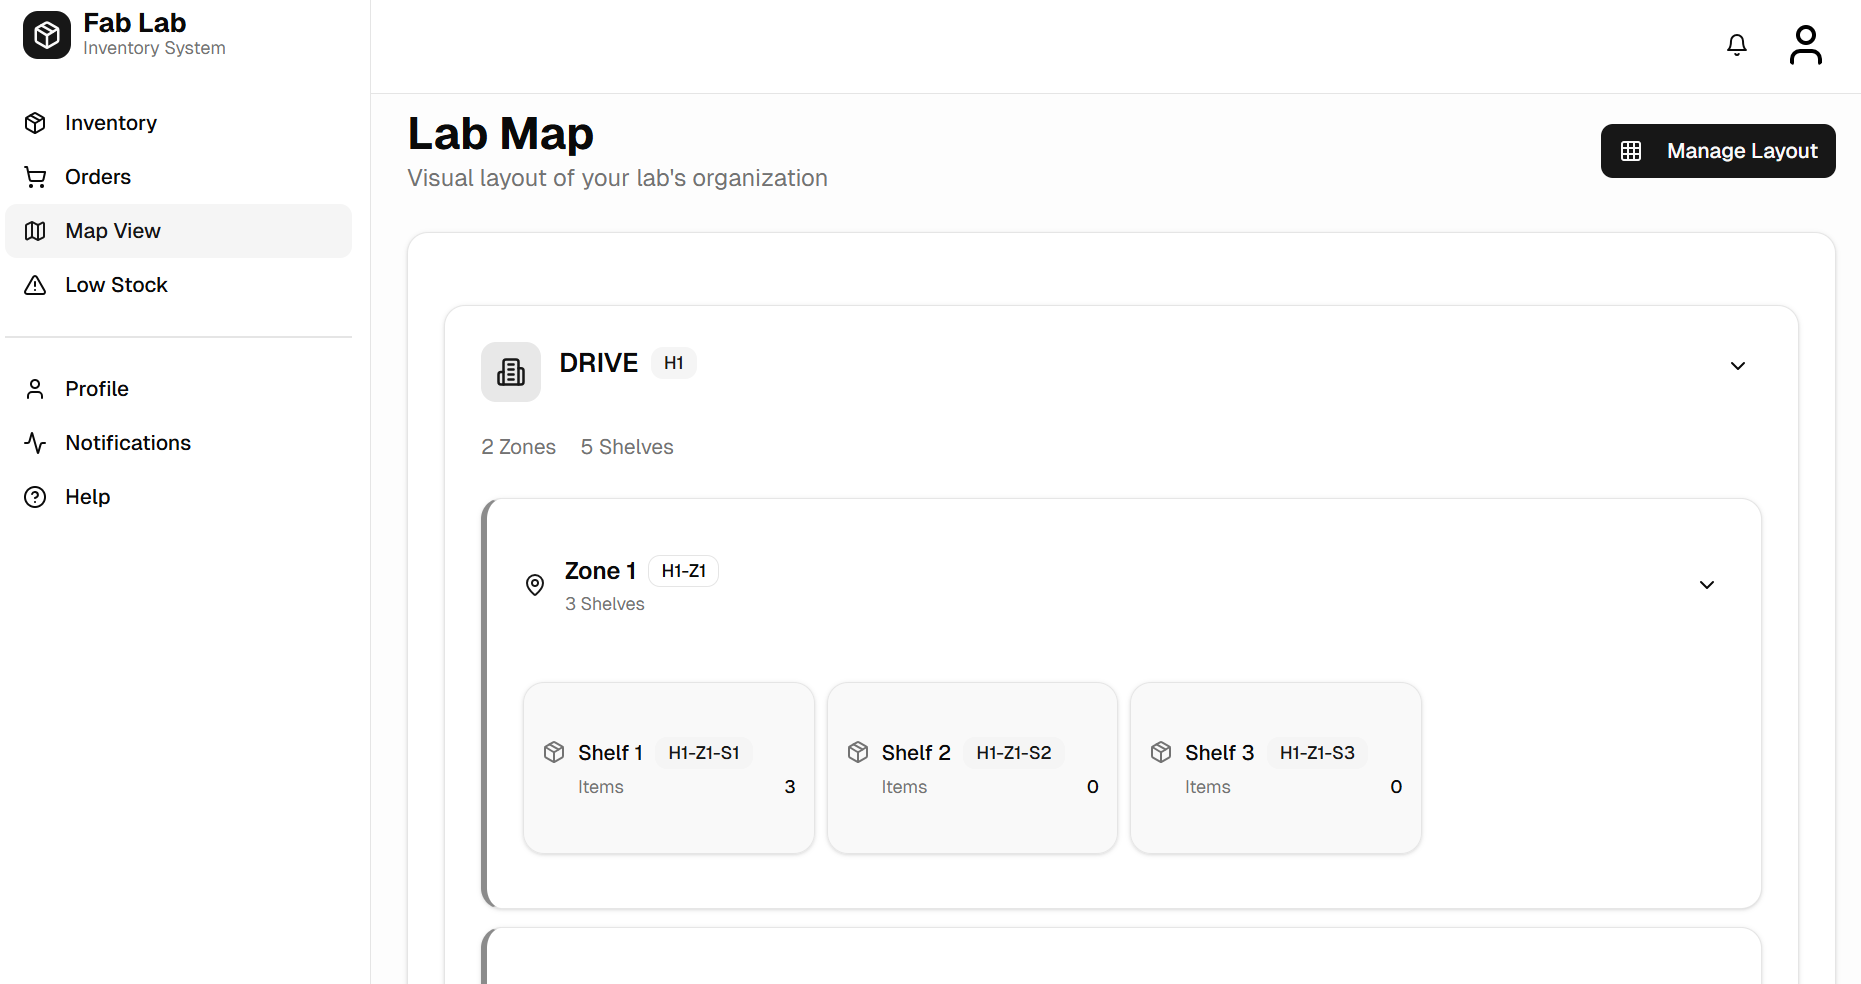Click the Notifications activity pulse icon

tap(35, 443)
